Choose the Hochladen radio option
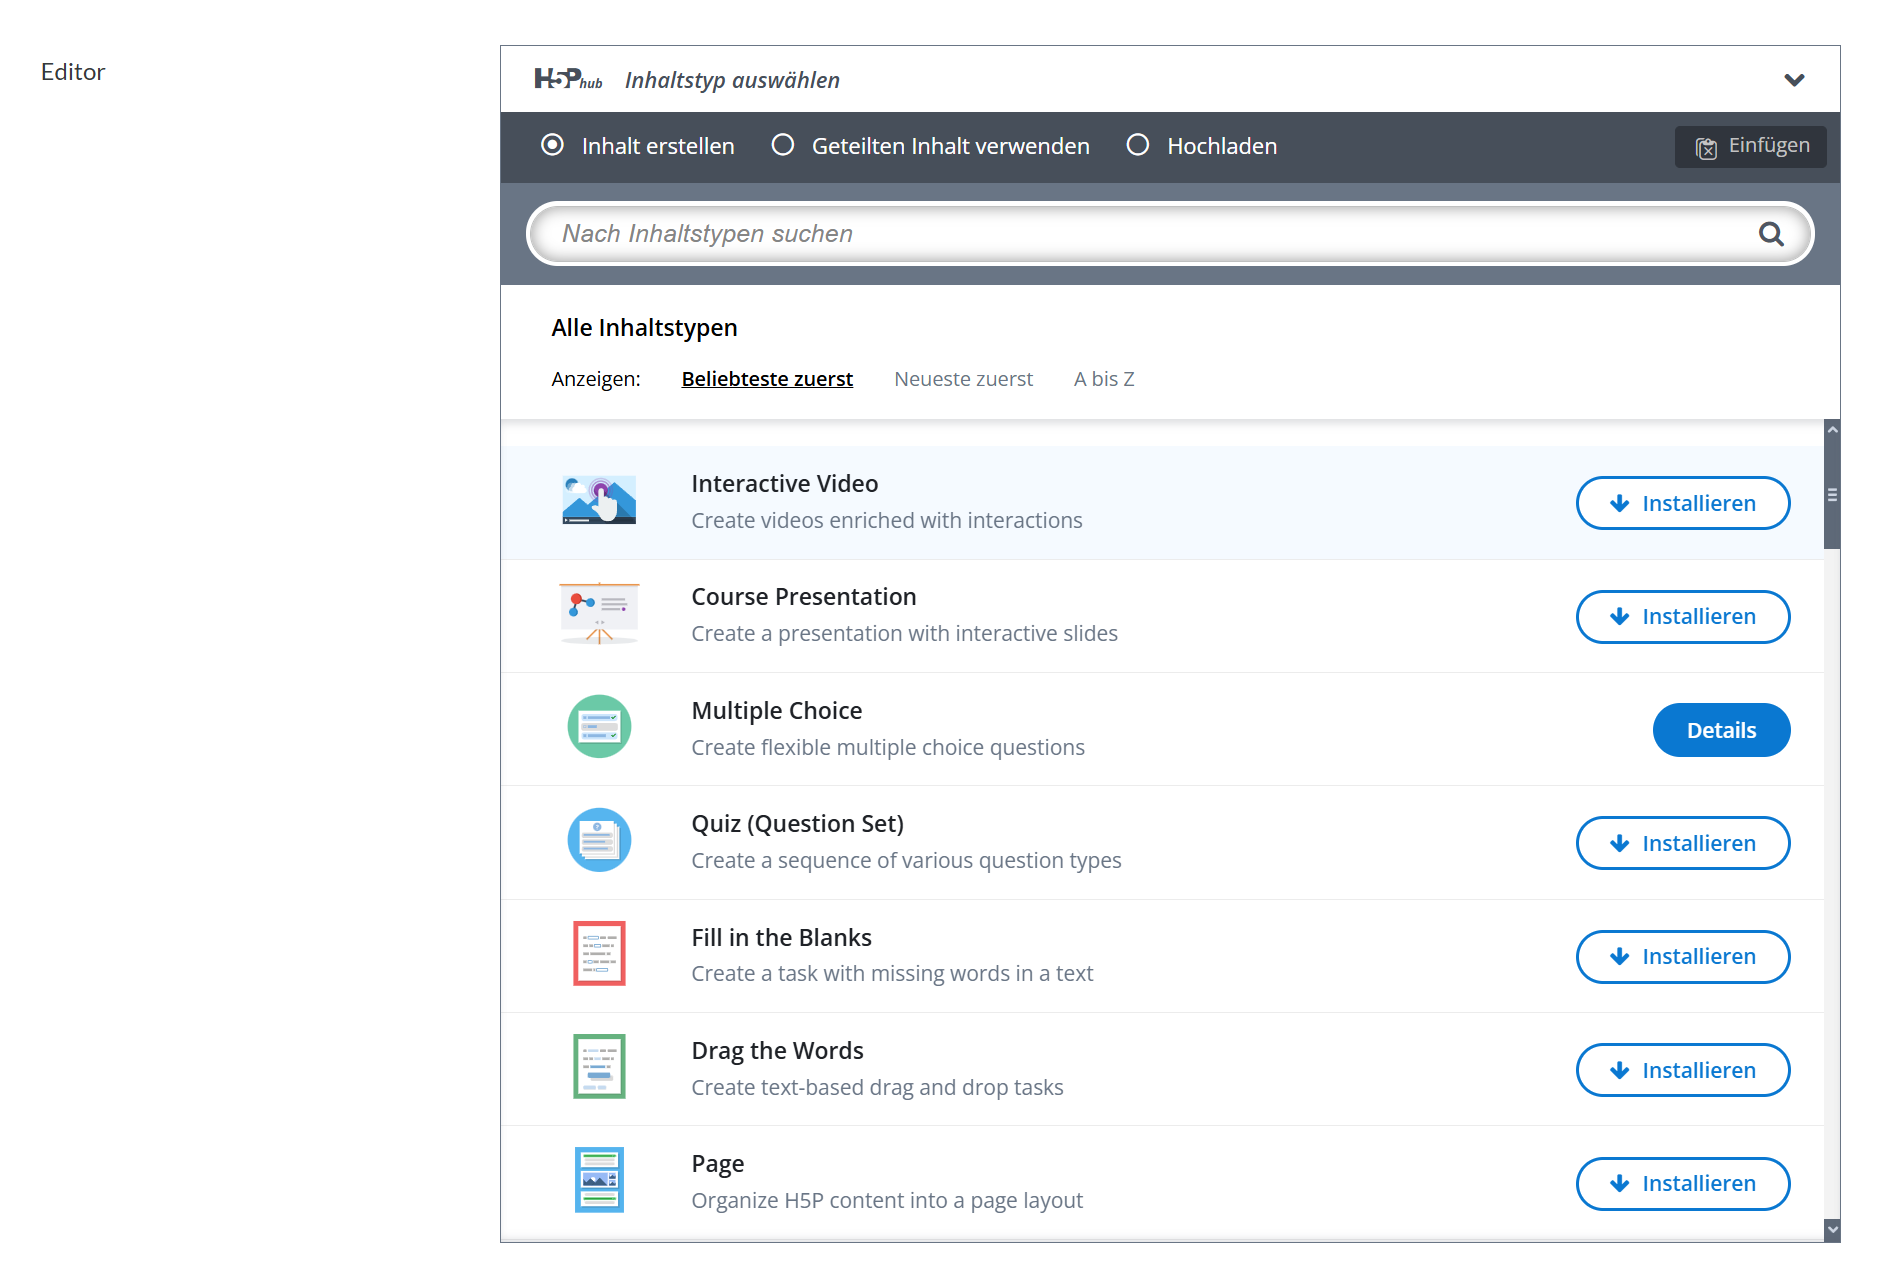The height and width of the screenshot is (1261, 1888). [1138, 146]
